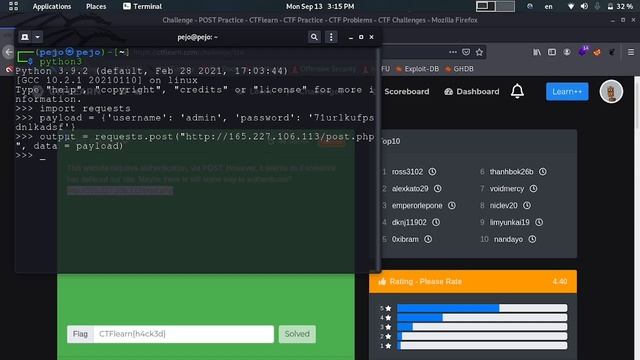Open the Places menu

[x=96, y=7]
